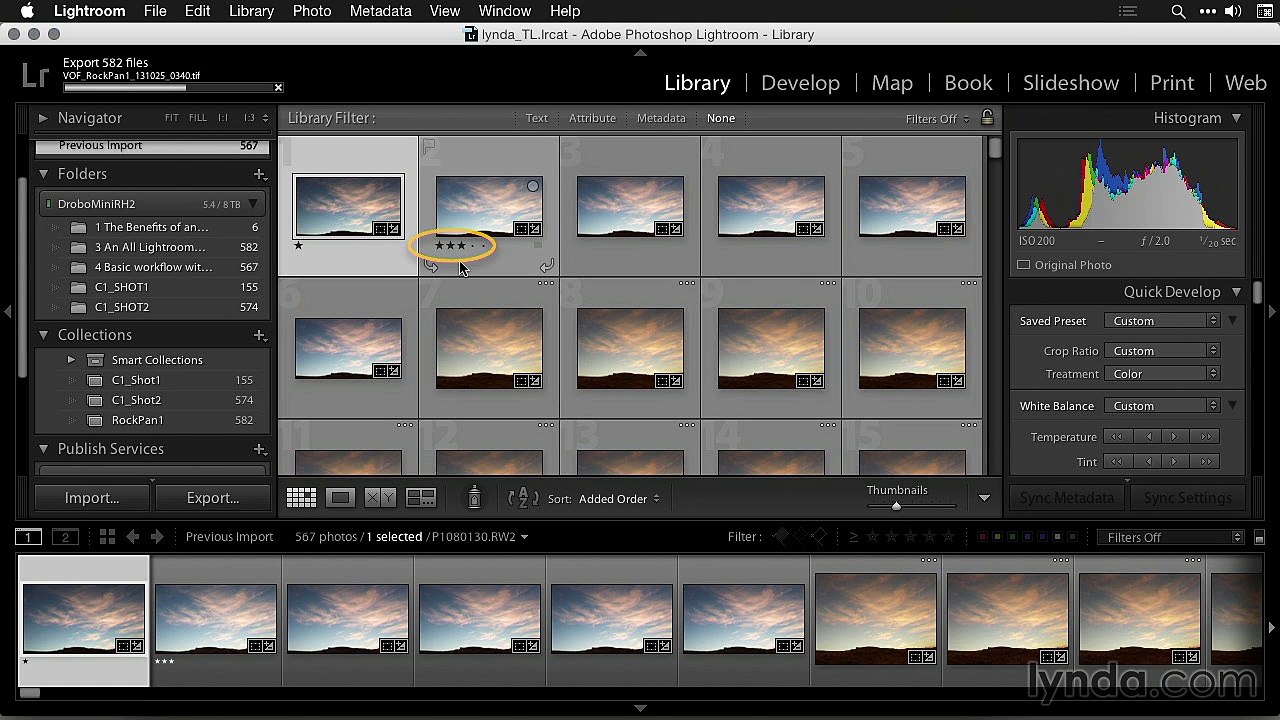Click the Library Filter lock icon

[987, 117]
